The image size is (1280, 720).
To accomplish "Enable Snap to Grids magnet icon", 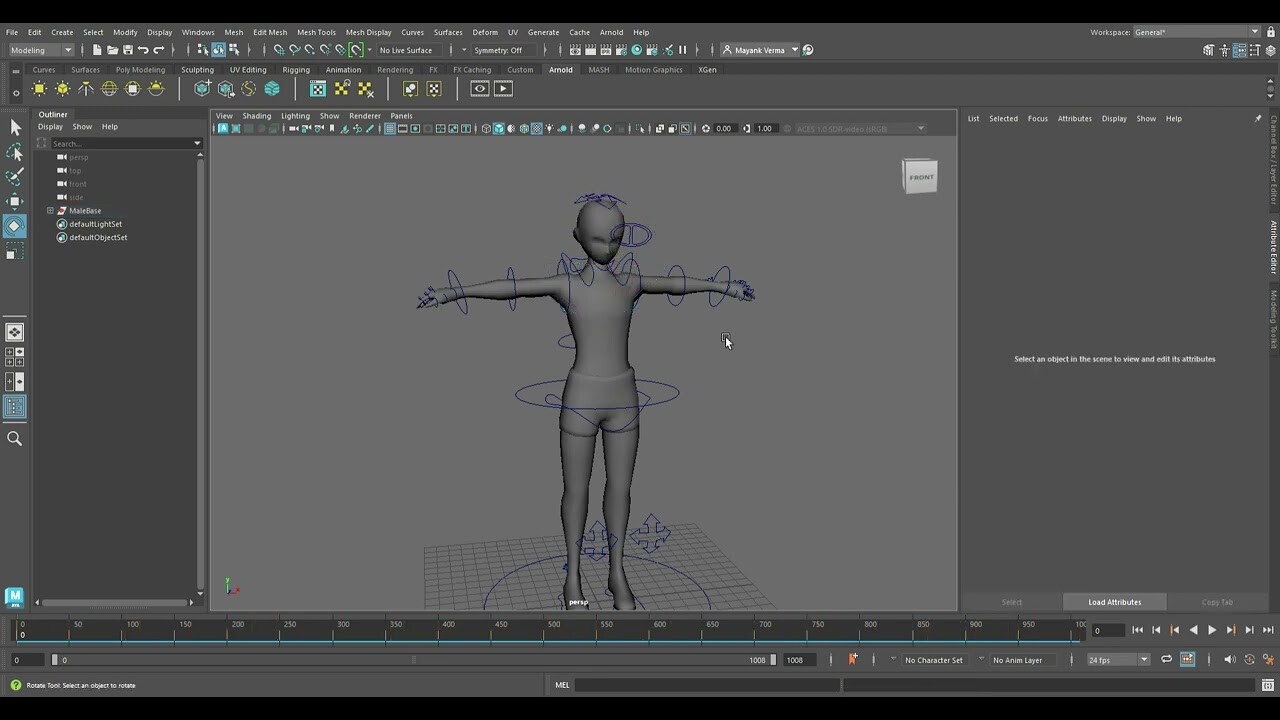I will coord(280,50).
